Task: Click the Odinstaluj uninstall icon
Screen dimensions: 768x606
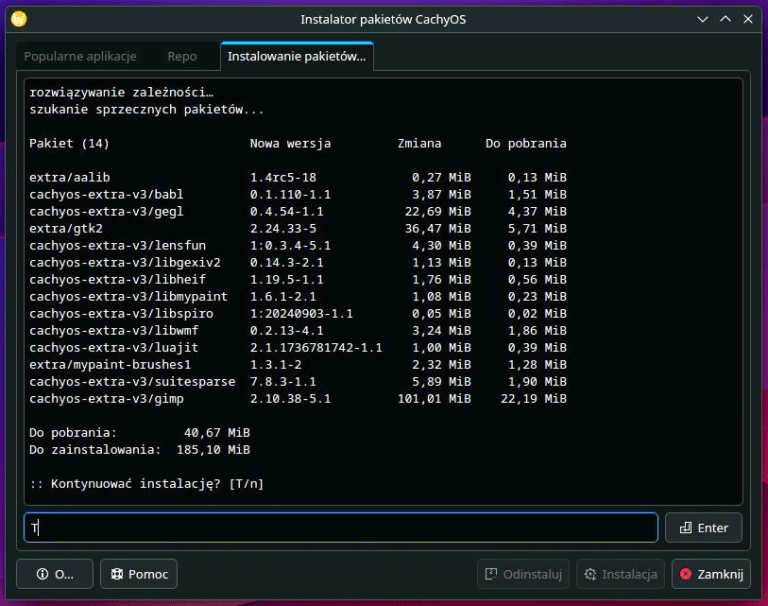Action: pos(491,574)
